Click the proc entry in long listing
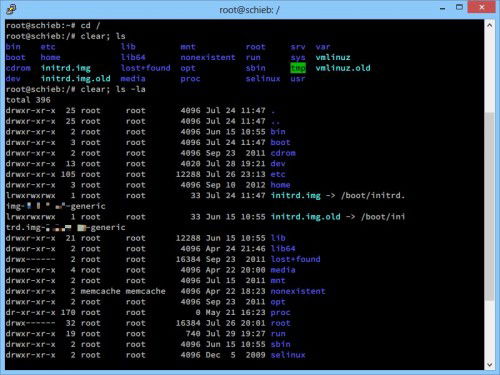The image size is (500, 375). pos(280,313)
